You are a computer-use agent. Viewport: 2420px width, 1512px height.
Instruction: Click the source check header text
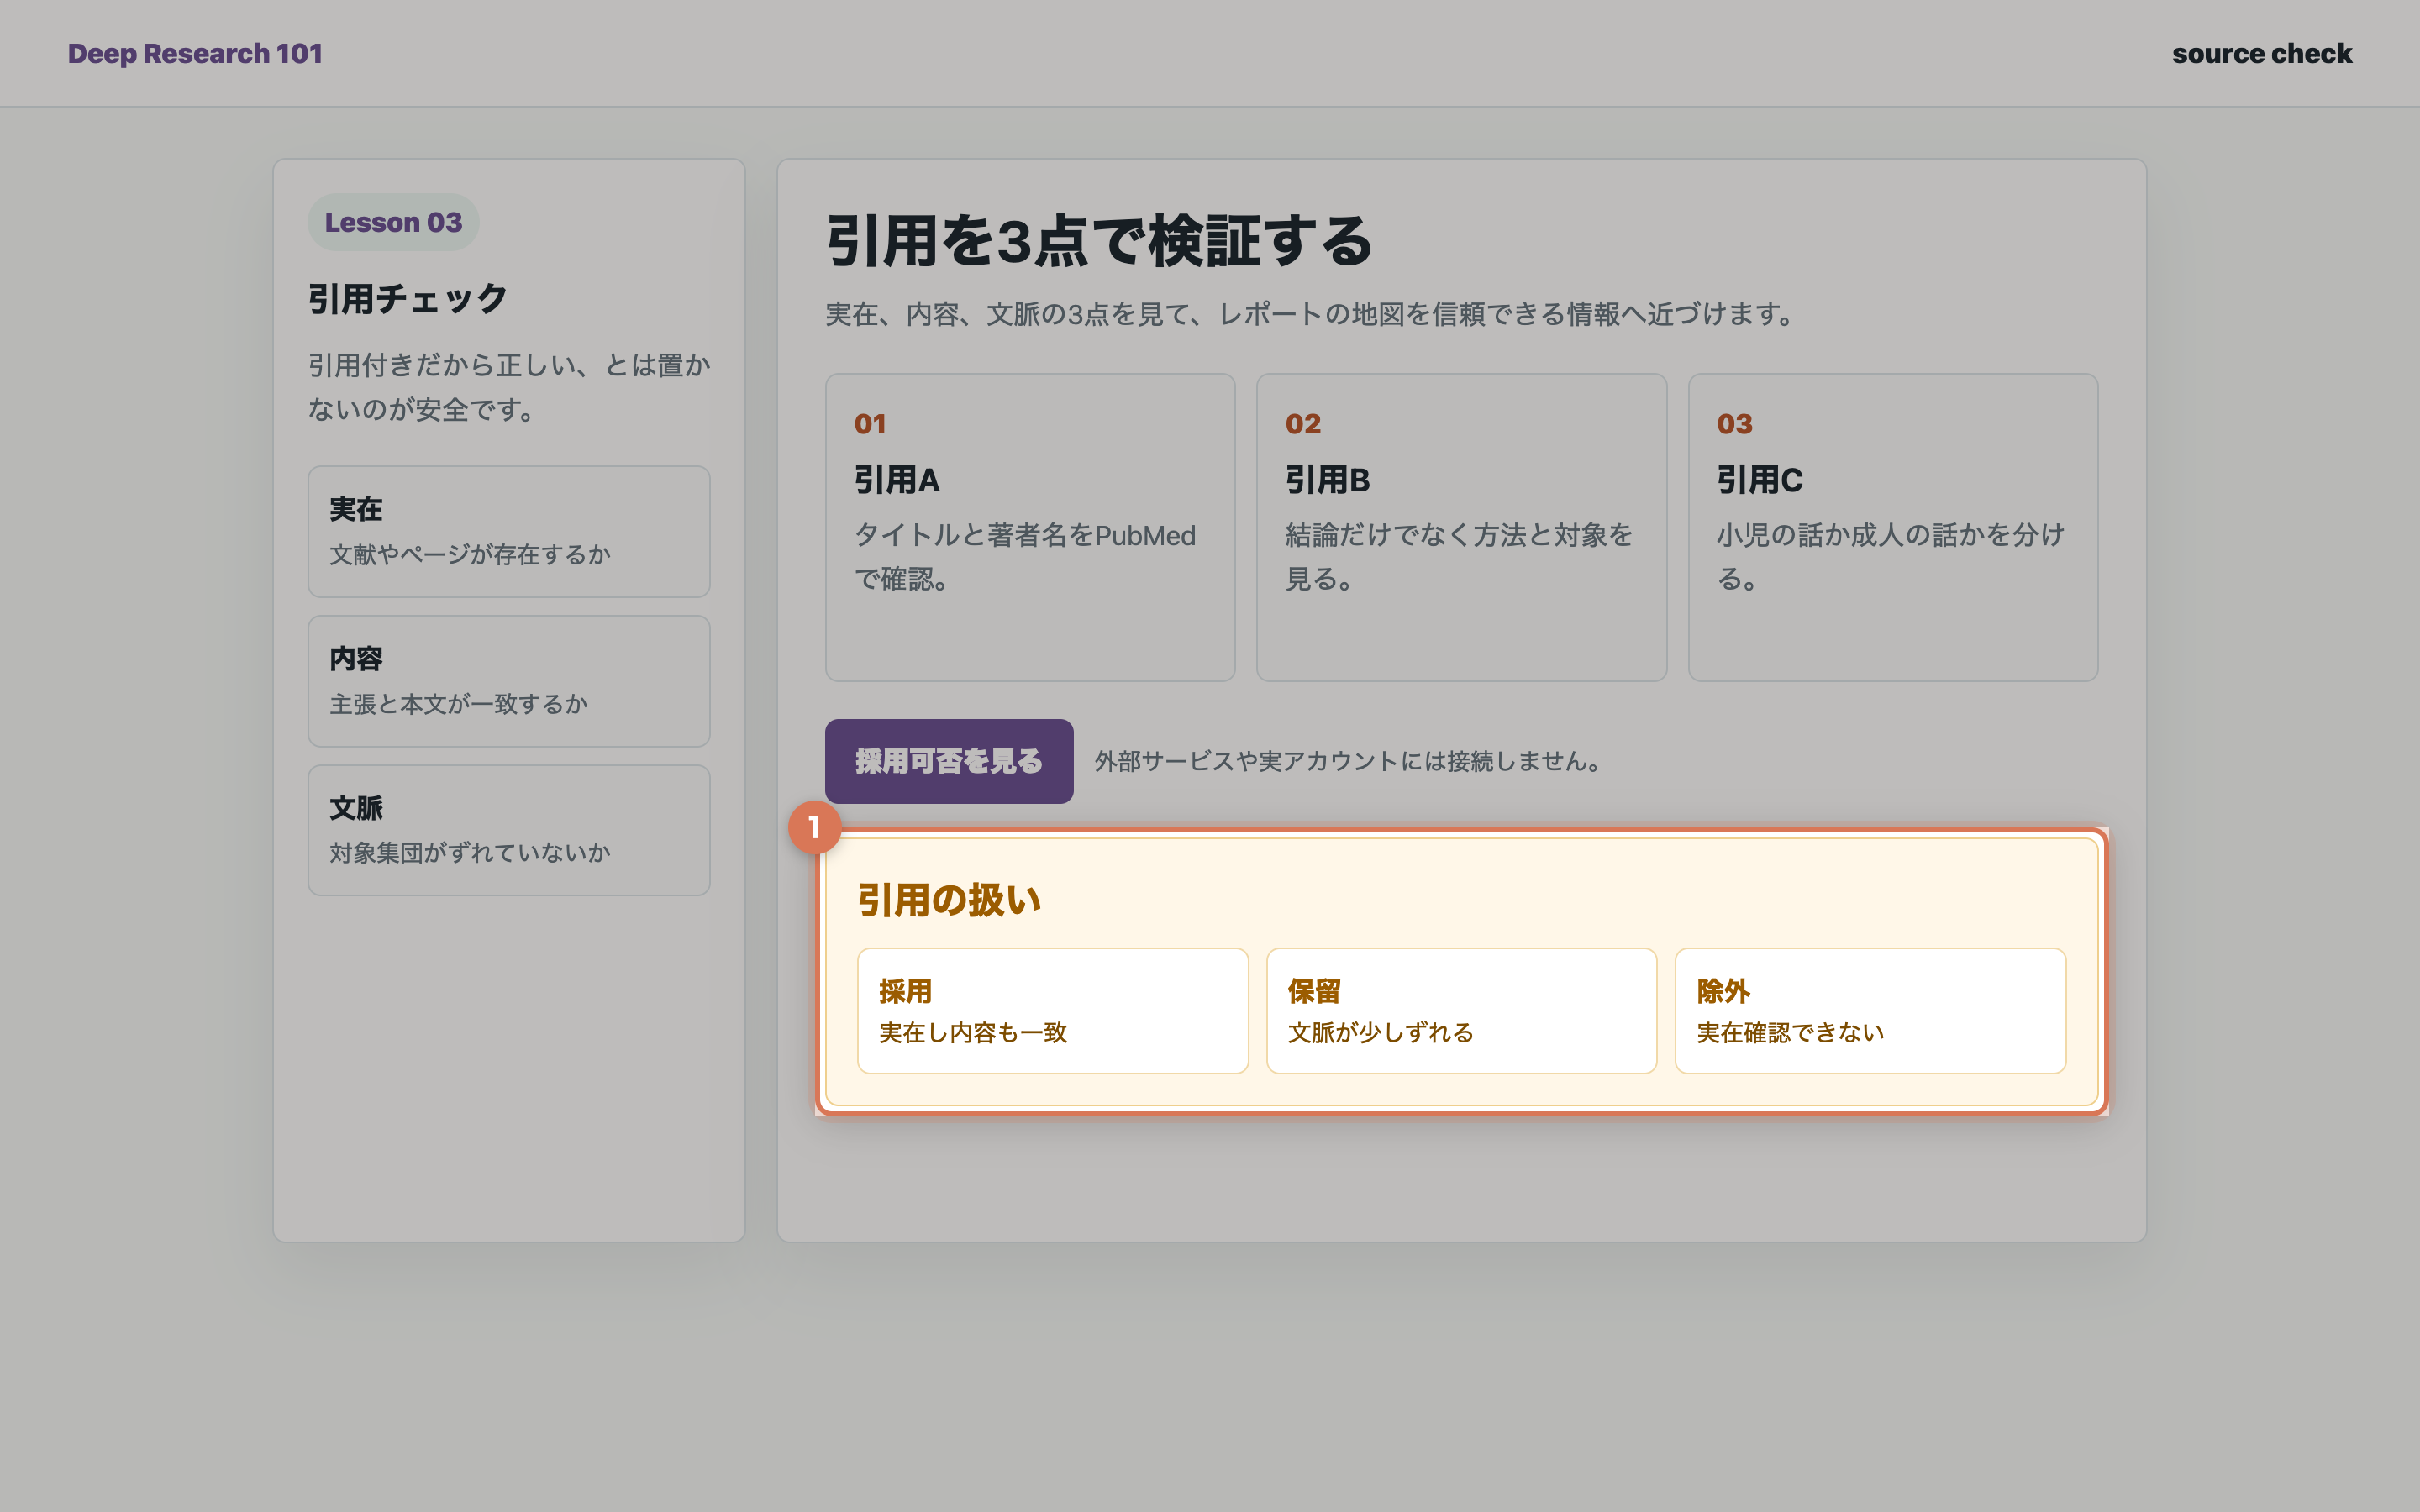click(2261, 53)
